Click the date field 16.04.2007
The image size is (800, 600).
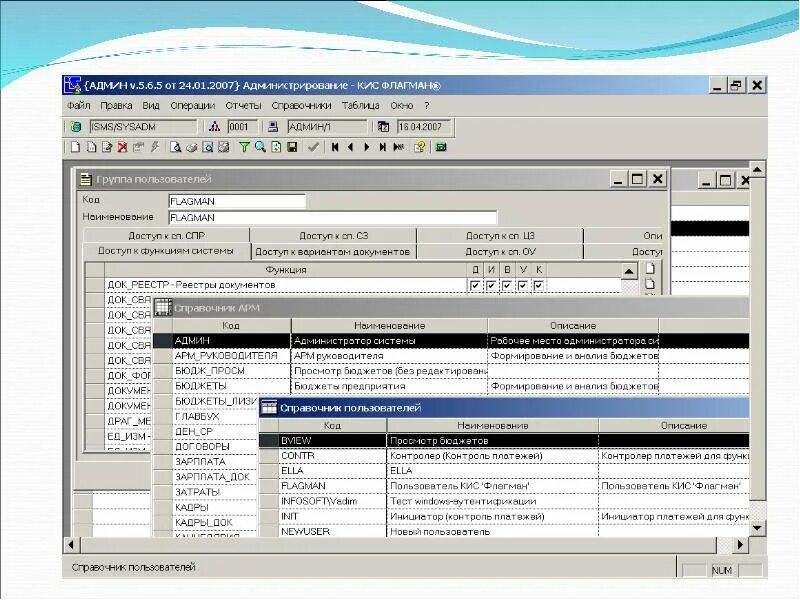click(426, 127)
